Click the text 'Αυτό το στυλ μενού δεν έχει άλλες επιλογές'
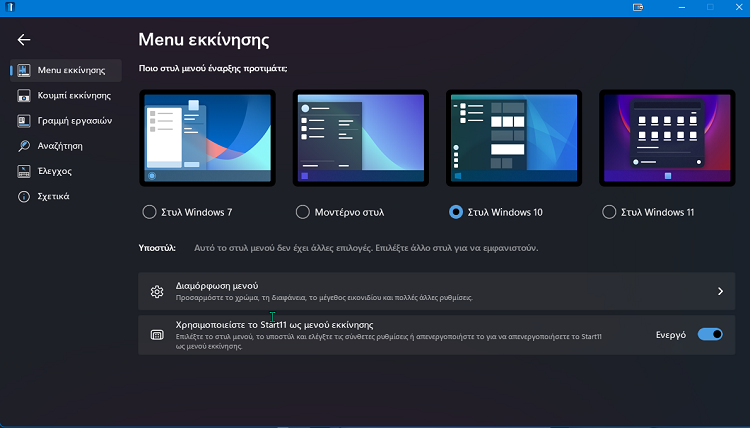 point(284,248)
